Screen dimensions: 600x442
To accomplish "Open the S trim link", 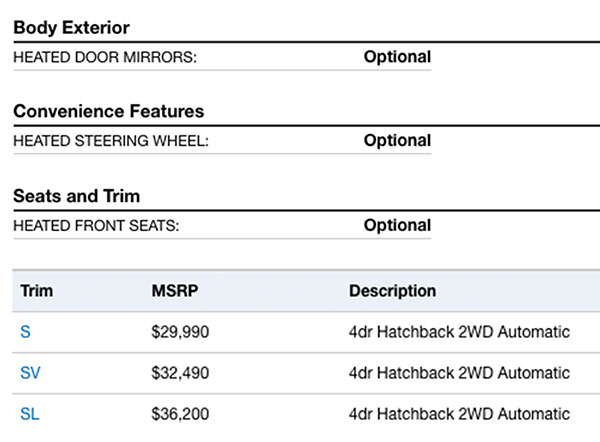I will point(25,332).
